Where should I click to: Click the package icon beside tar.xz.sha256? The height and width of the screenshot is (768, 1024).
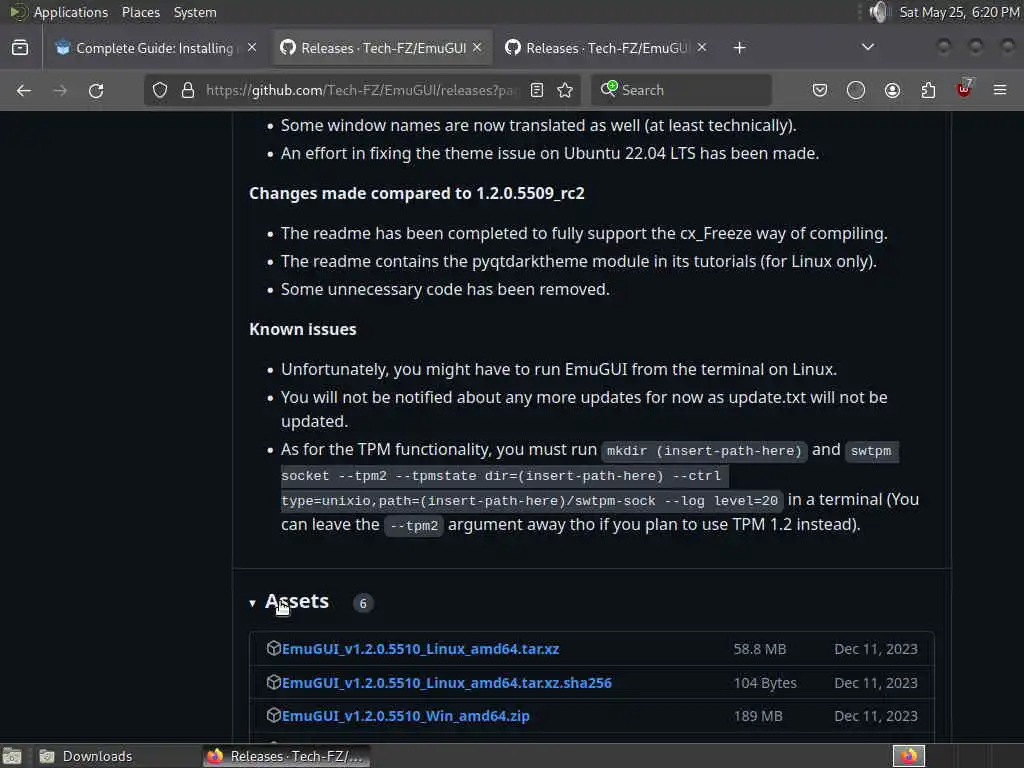[x=274, y=682]
